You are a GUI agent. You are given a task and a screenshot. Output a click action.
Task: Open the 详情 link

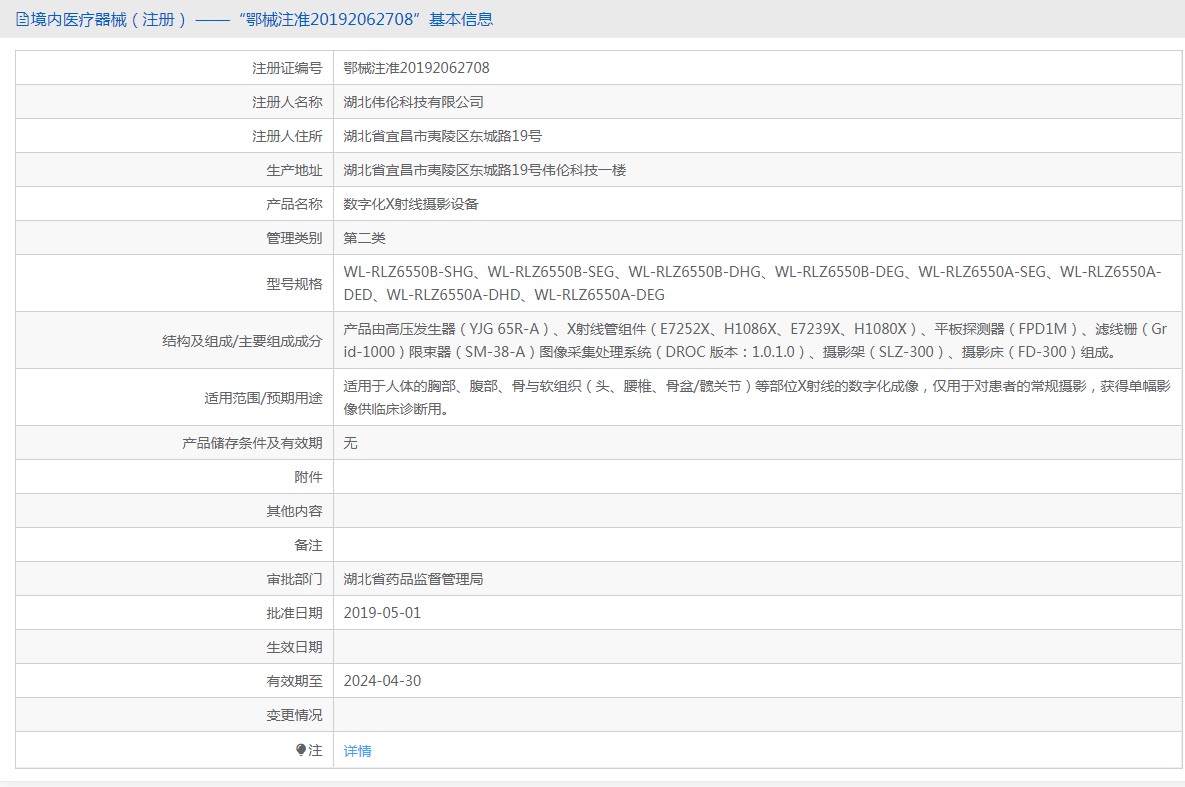tap(357, 751)
